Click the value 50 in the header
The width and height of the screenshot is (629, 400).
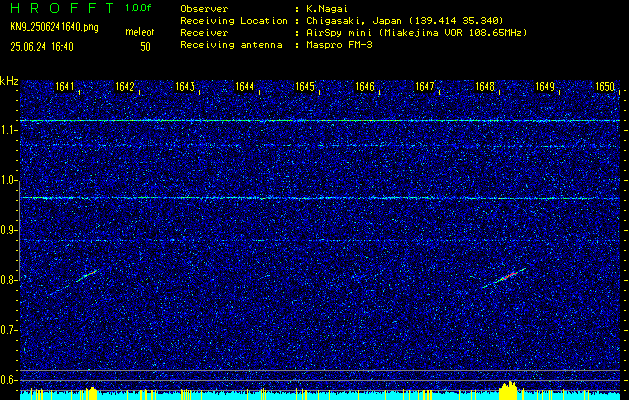145,47
